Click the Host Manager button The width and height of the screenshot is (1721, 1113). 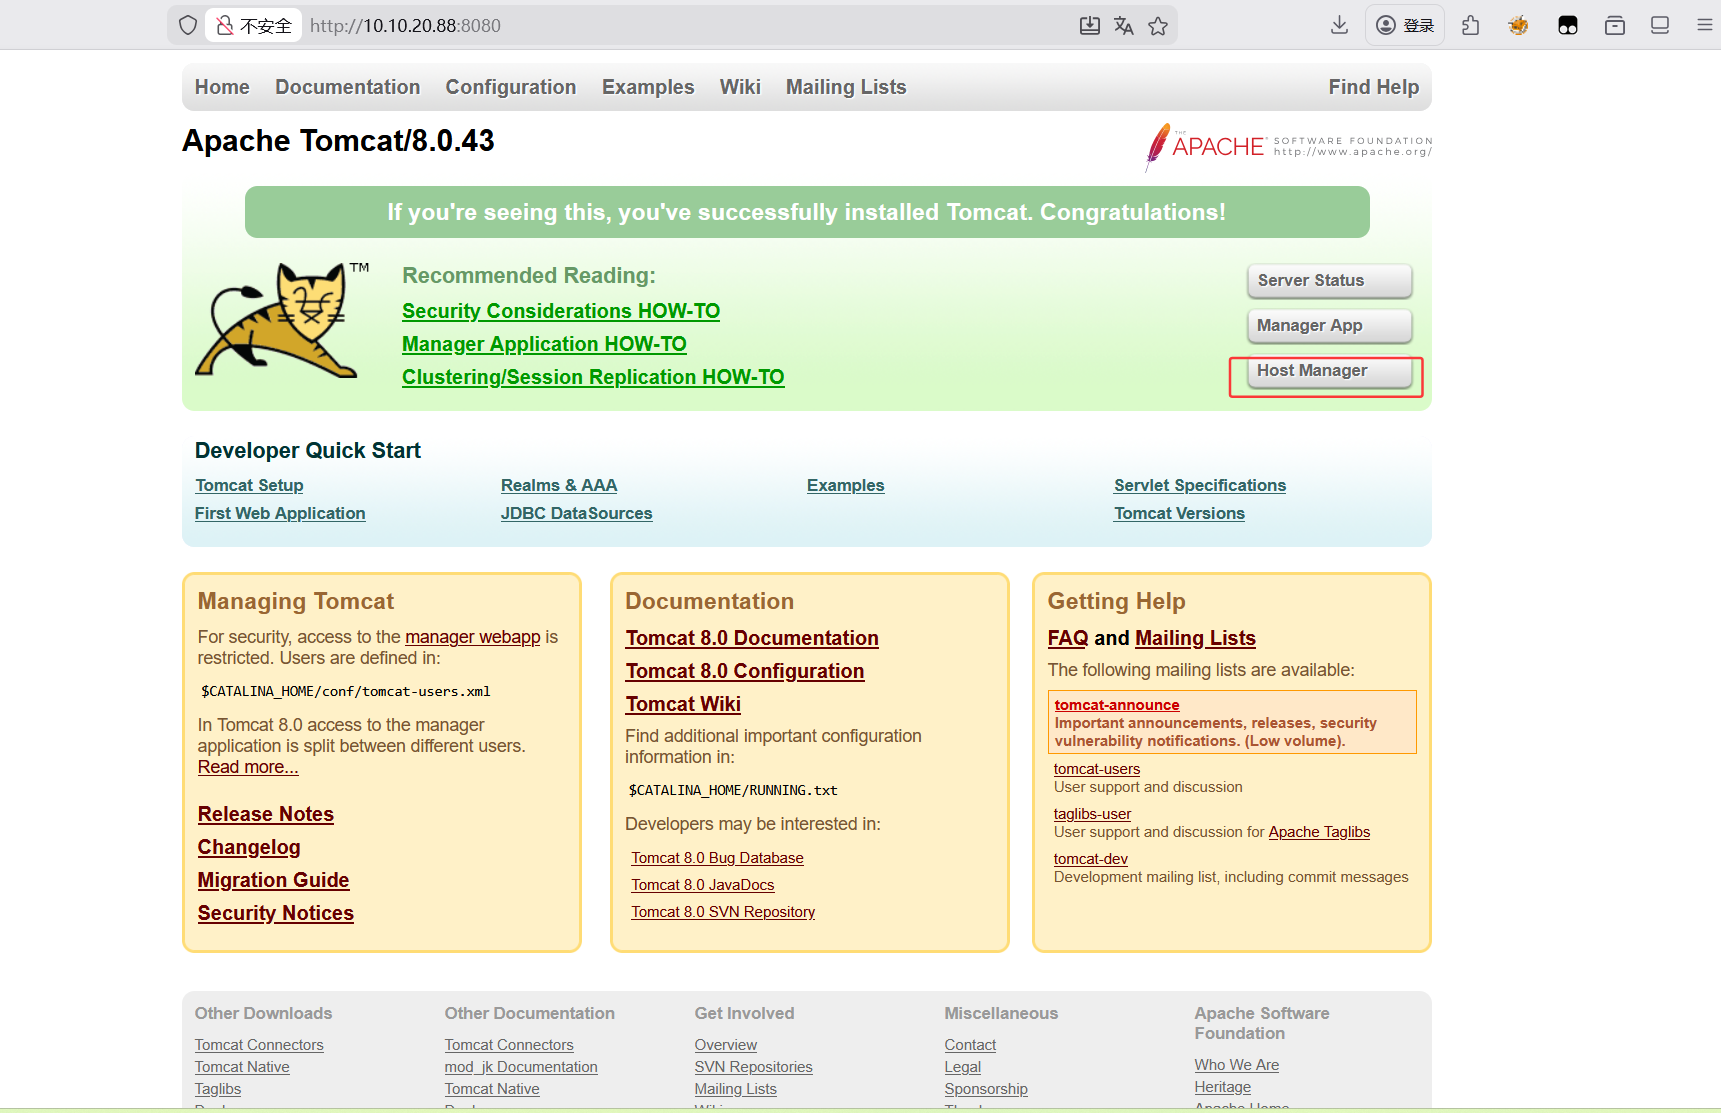[x=1328, y=371]
